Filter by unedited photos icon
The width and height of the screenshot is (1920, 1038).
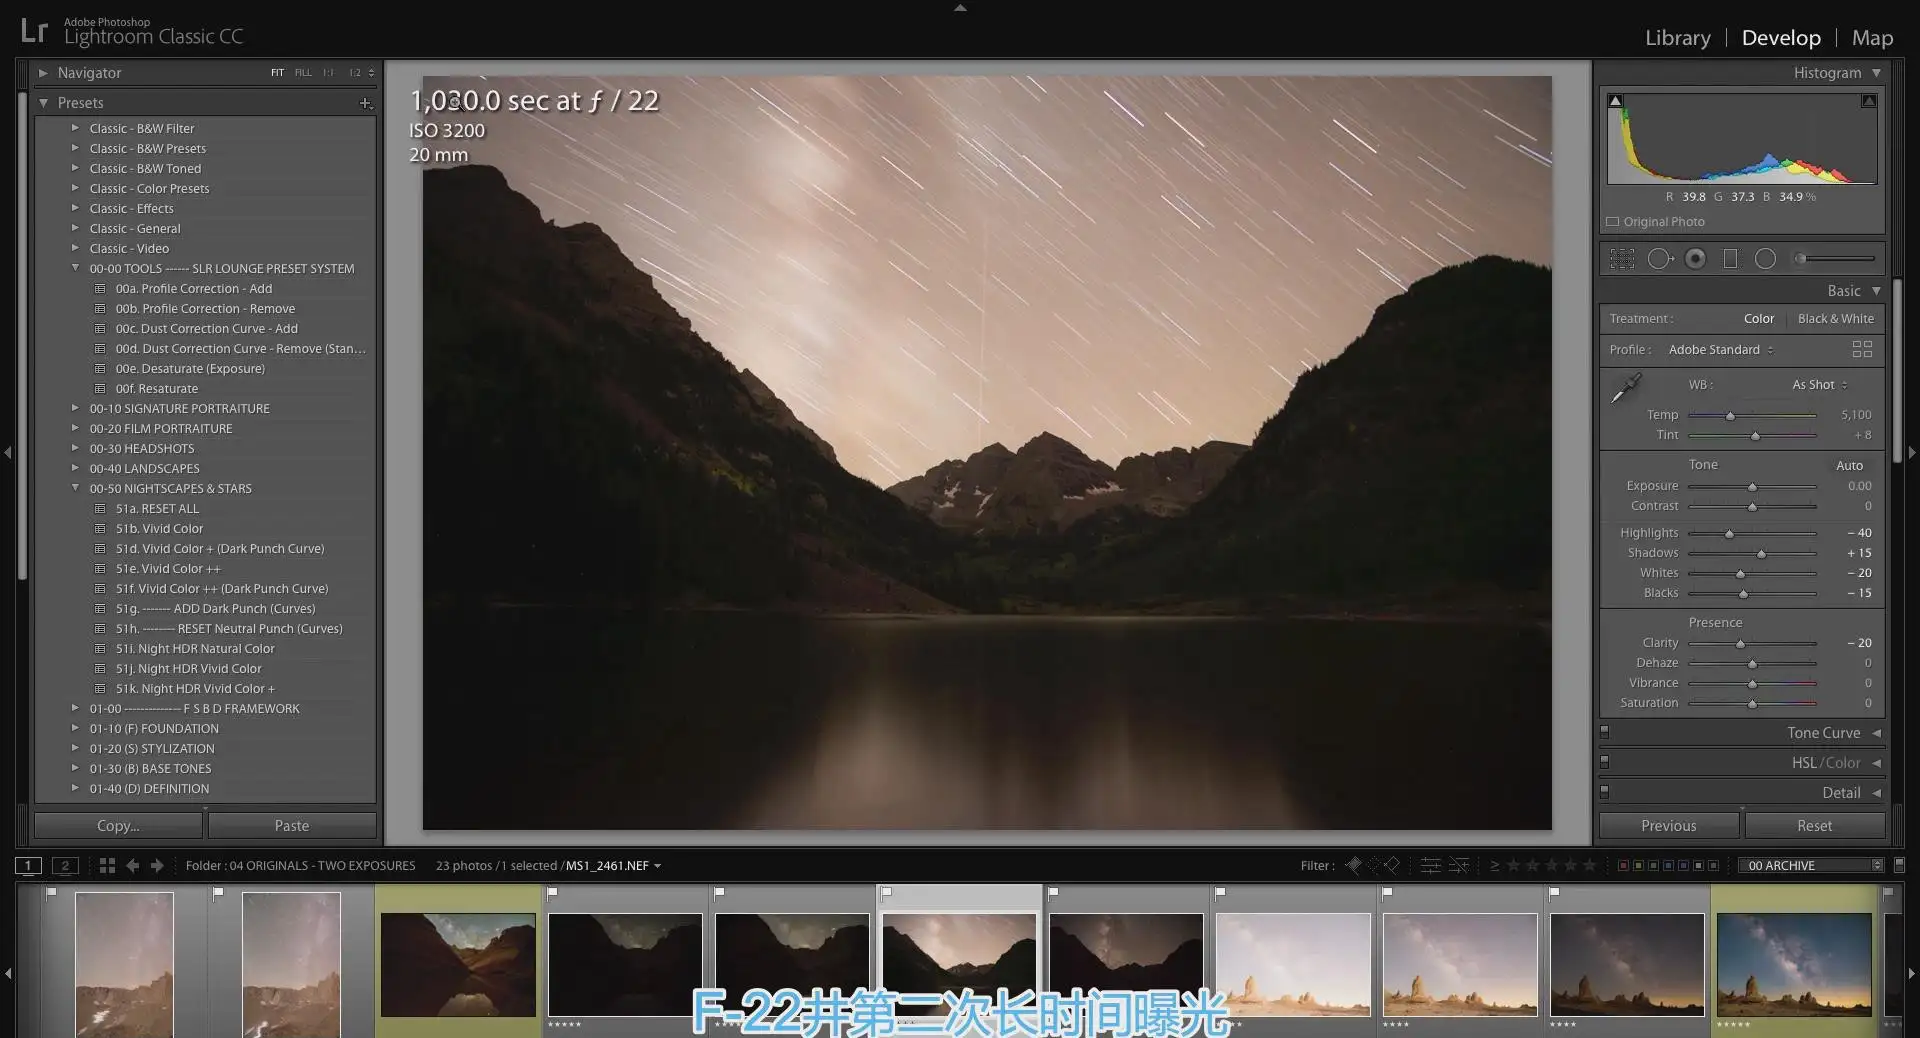1459,866
